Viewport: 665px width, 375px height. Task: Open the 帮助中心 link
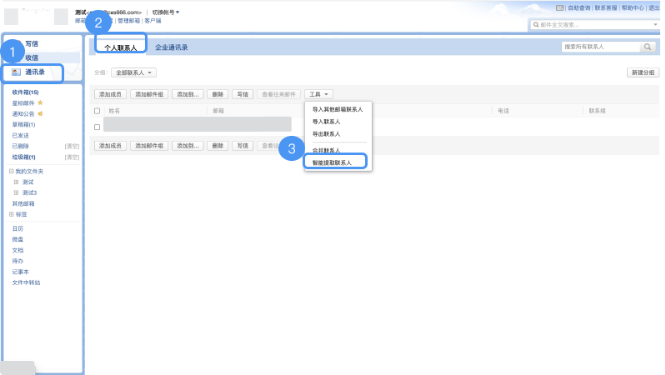coord(633,8)
